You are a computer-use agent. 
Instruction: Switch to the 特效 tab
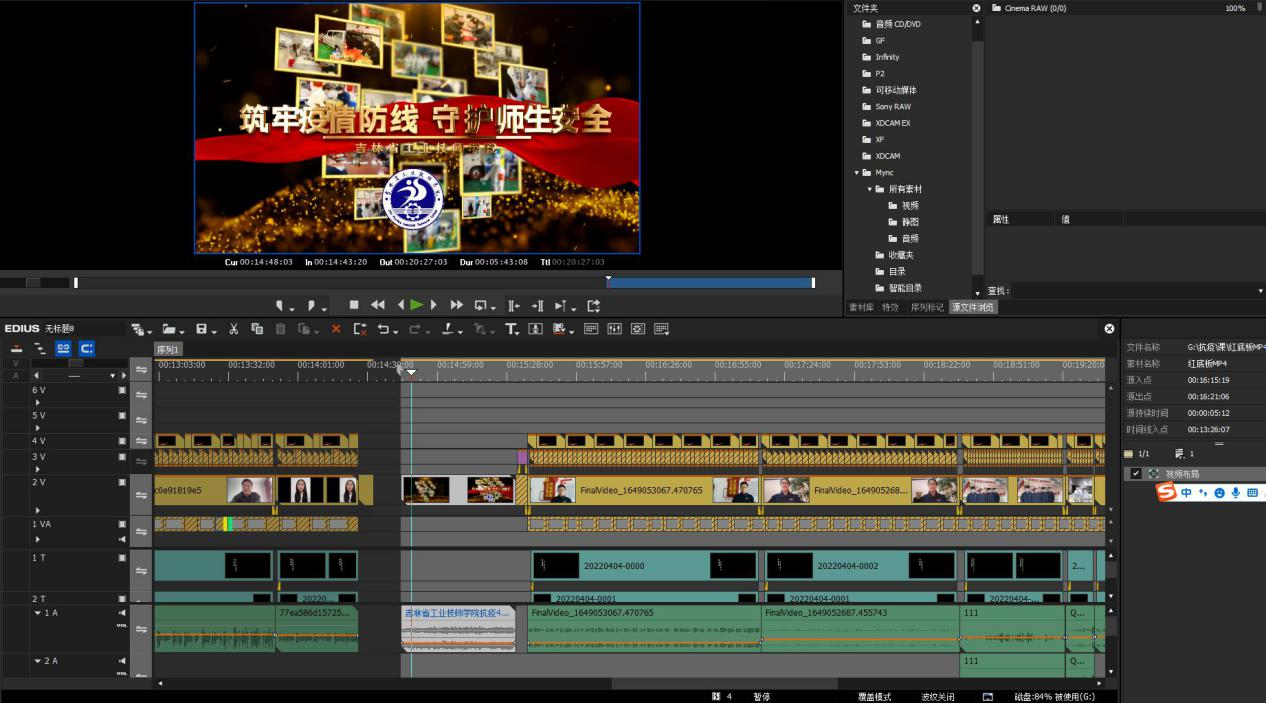(x=890, y=307)
